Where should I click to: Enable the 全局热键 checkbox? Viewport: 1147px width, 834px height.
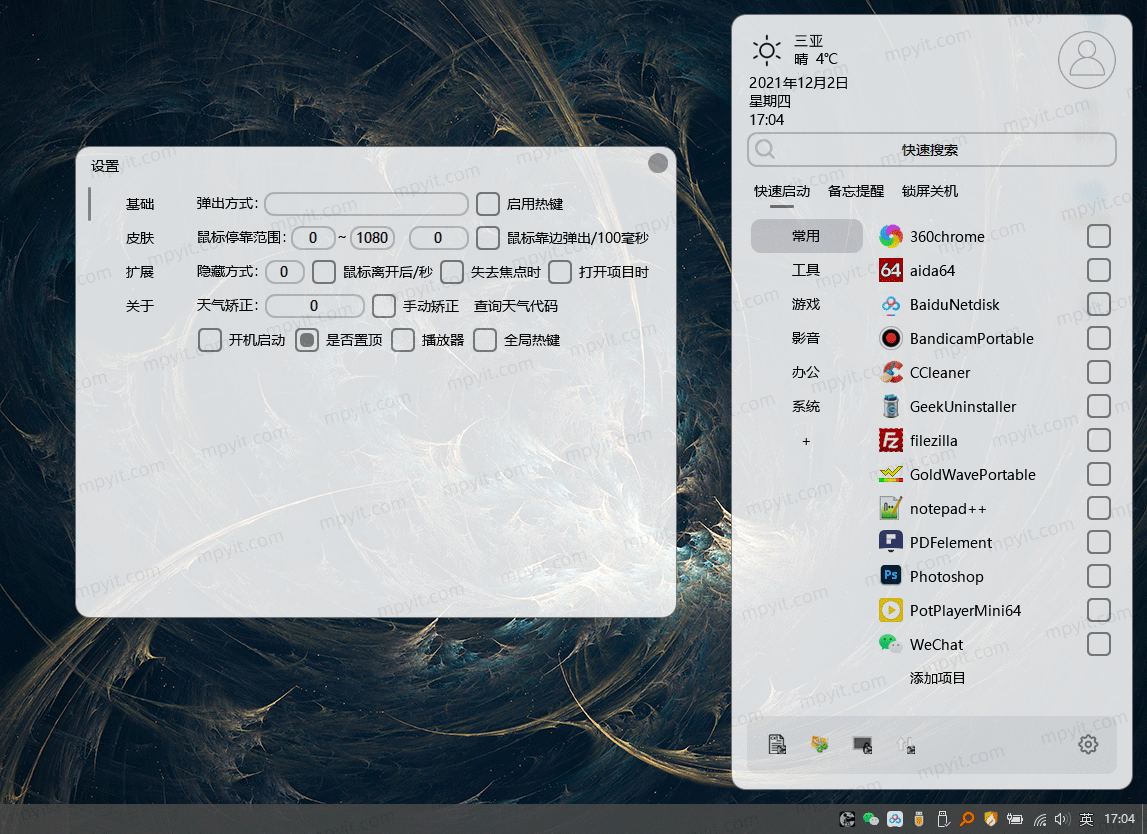click(x=485, y=340)
